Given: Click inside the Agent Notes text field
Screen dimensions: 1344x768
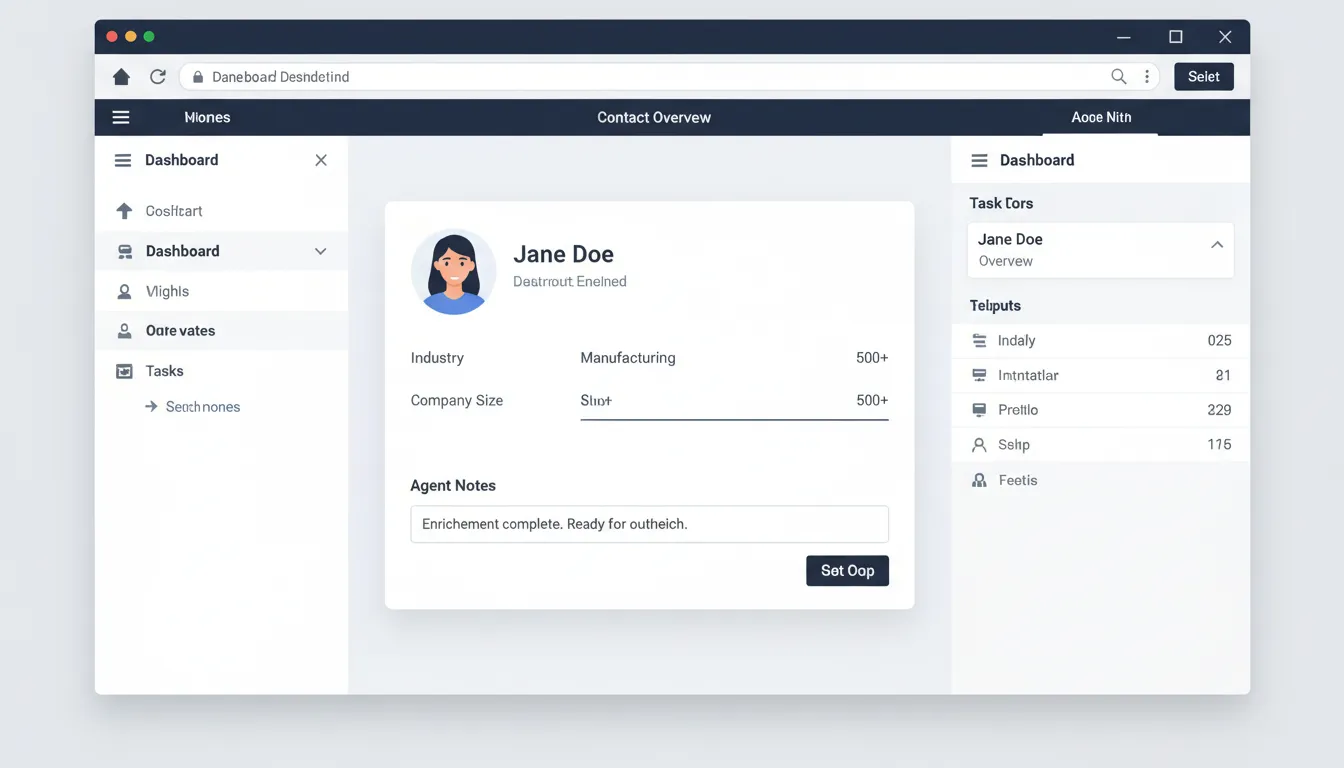Looking at the screenshot, I should pyautogui.click(x=649, y=523).
